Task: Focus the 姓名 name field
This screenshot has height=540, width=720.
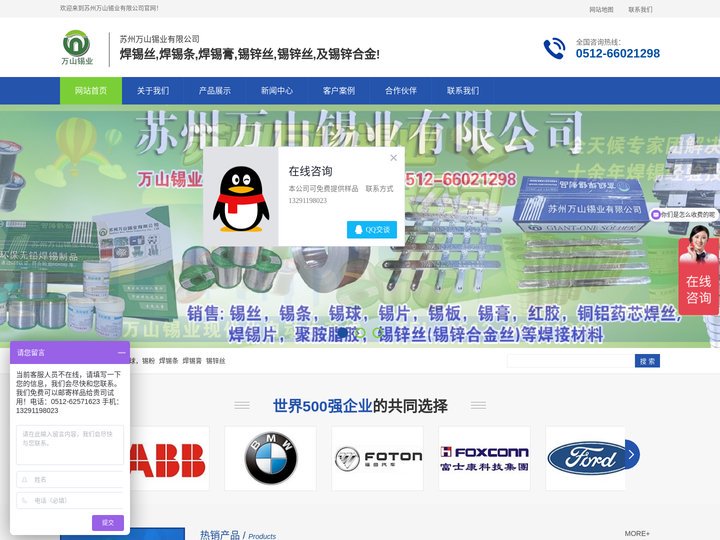Action: (x=70, y=479)
